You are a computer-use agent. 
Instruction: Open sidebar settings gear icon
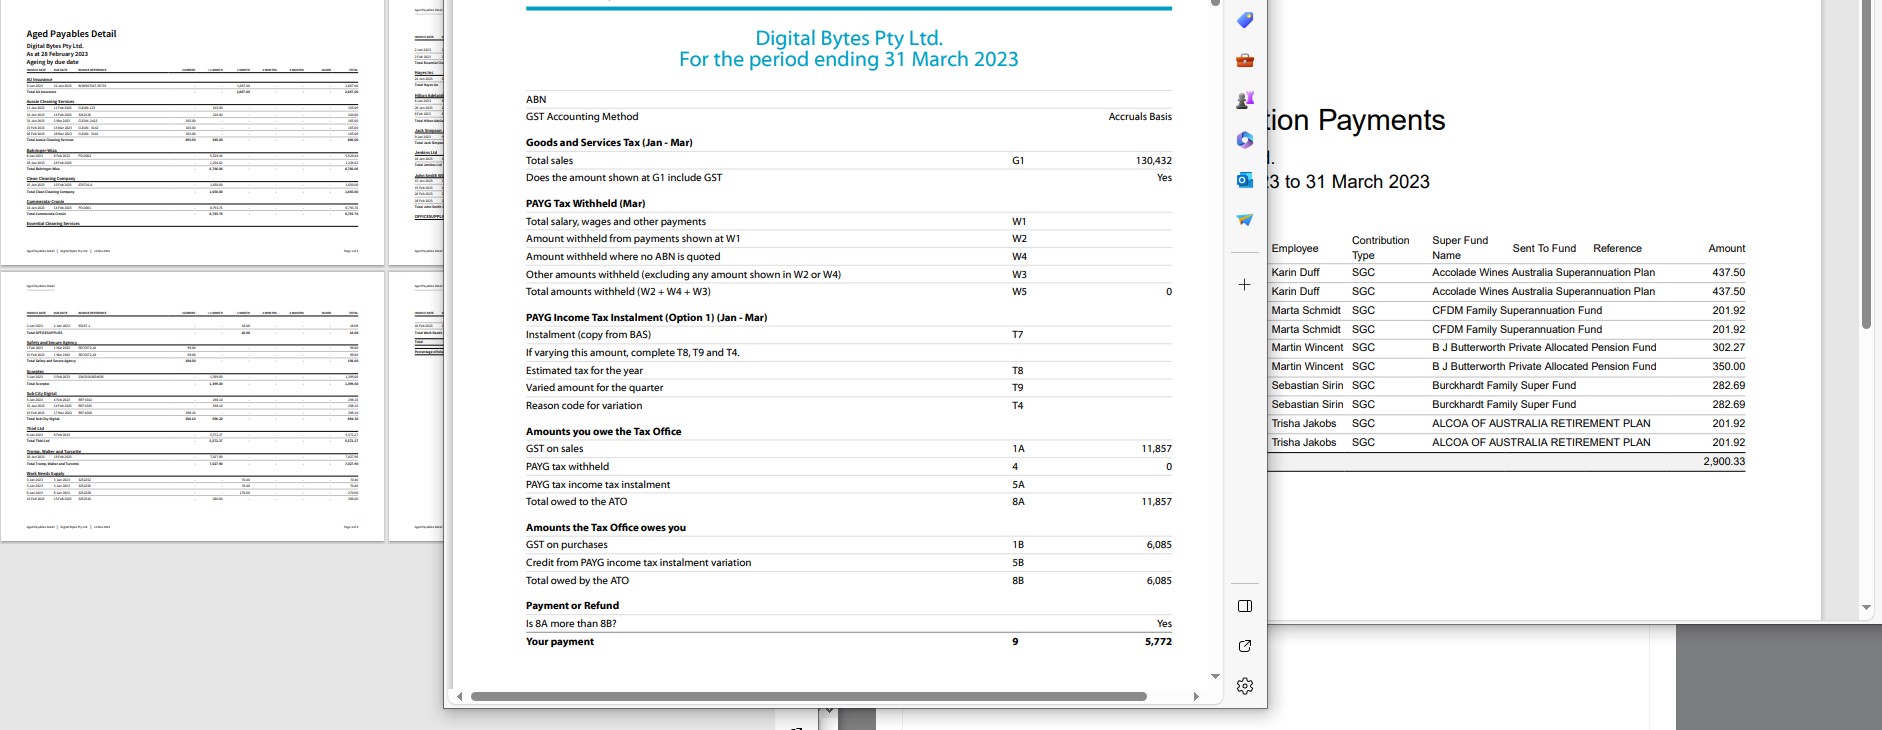click(1245, 686)
